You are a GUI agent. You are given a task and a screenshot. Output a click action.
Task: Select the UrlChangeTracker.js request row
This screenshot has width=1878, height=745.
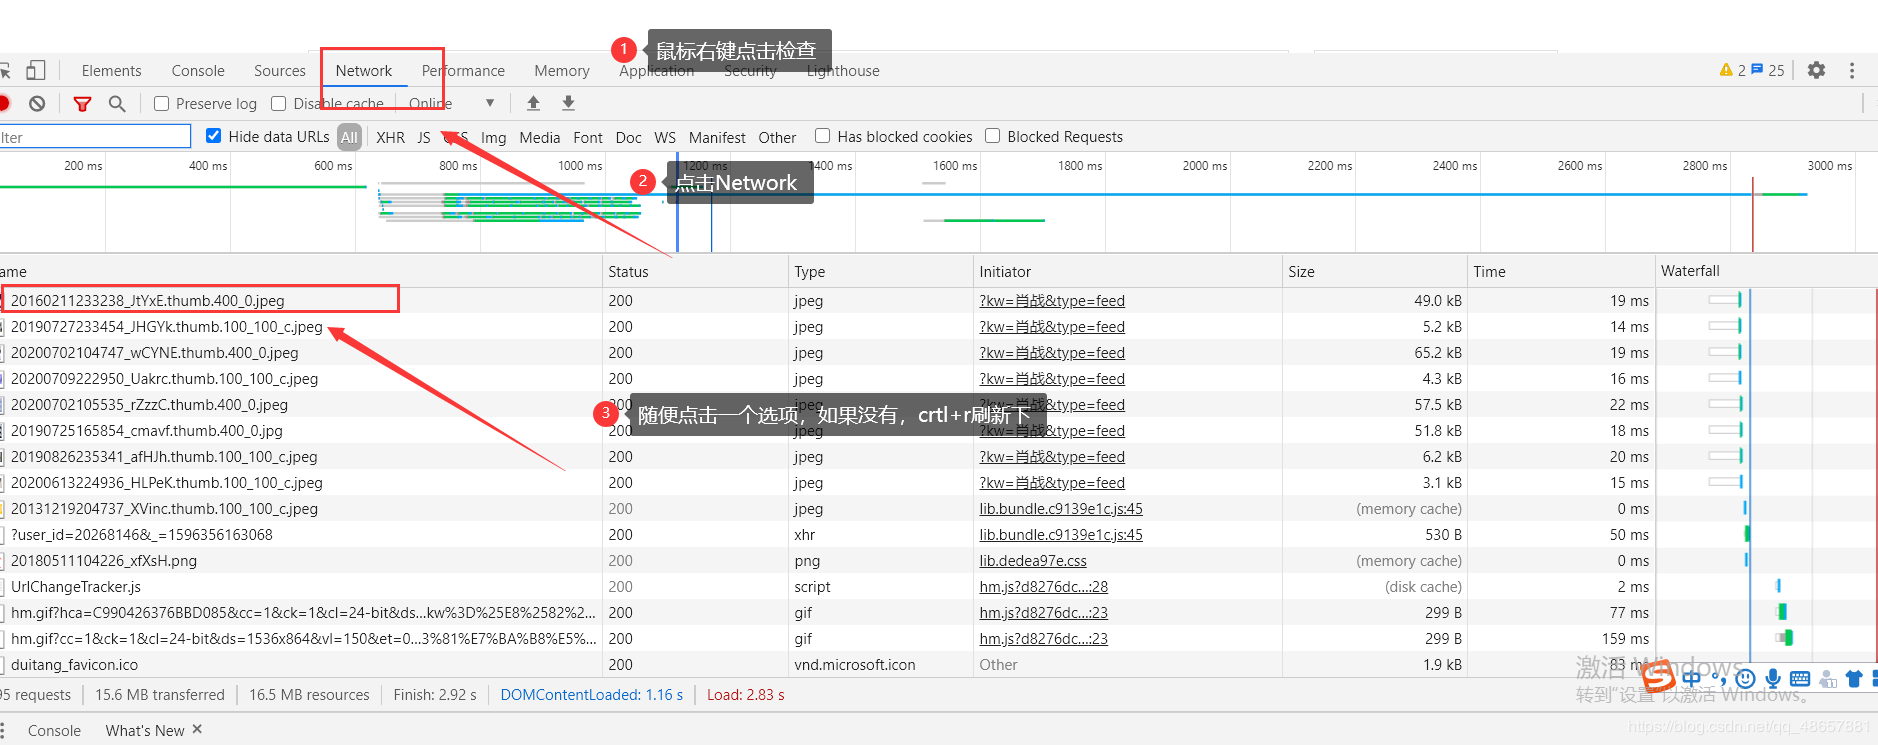[76, 587]
